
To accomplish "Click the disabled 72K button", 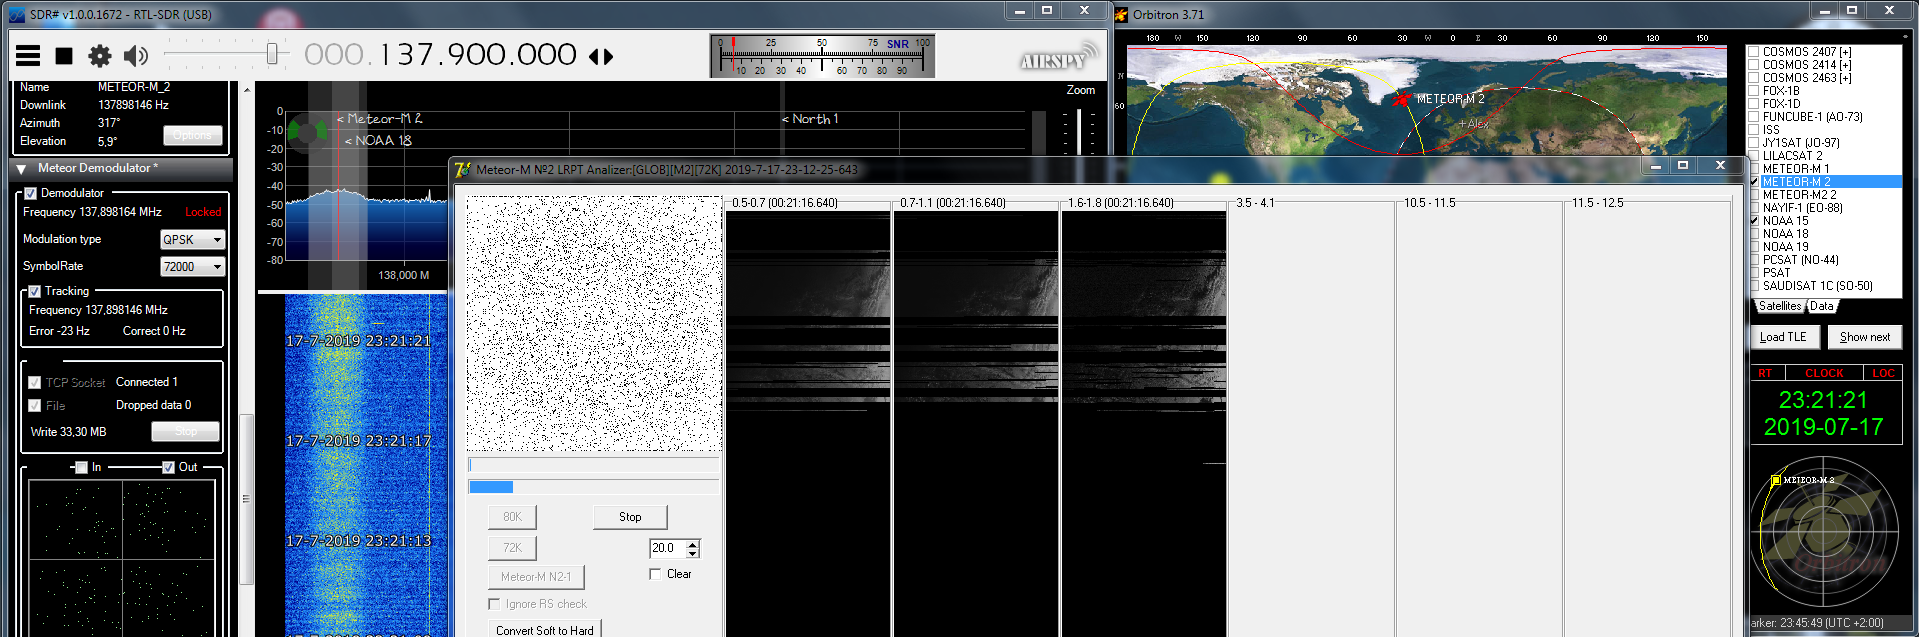I will pyautogui.click(x=512, y=548).
